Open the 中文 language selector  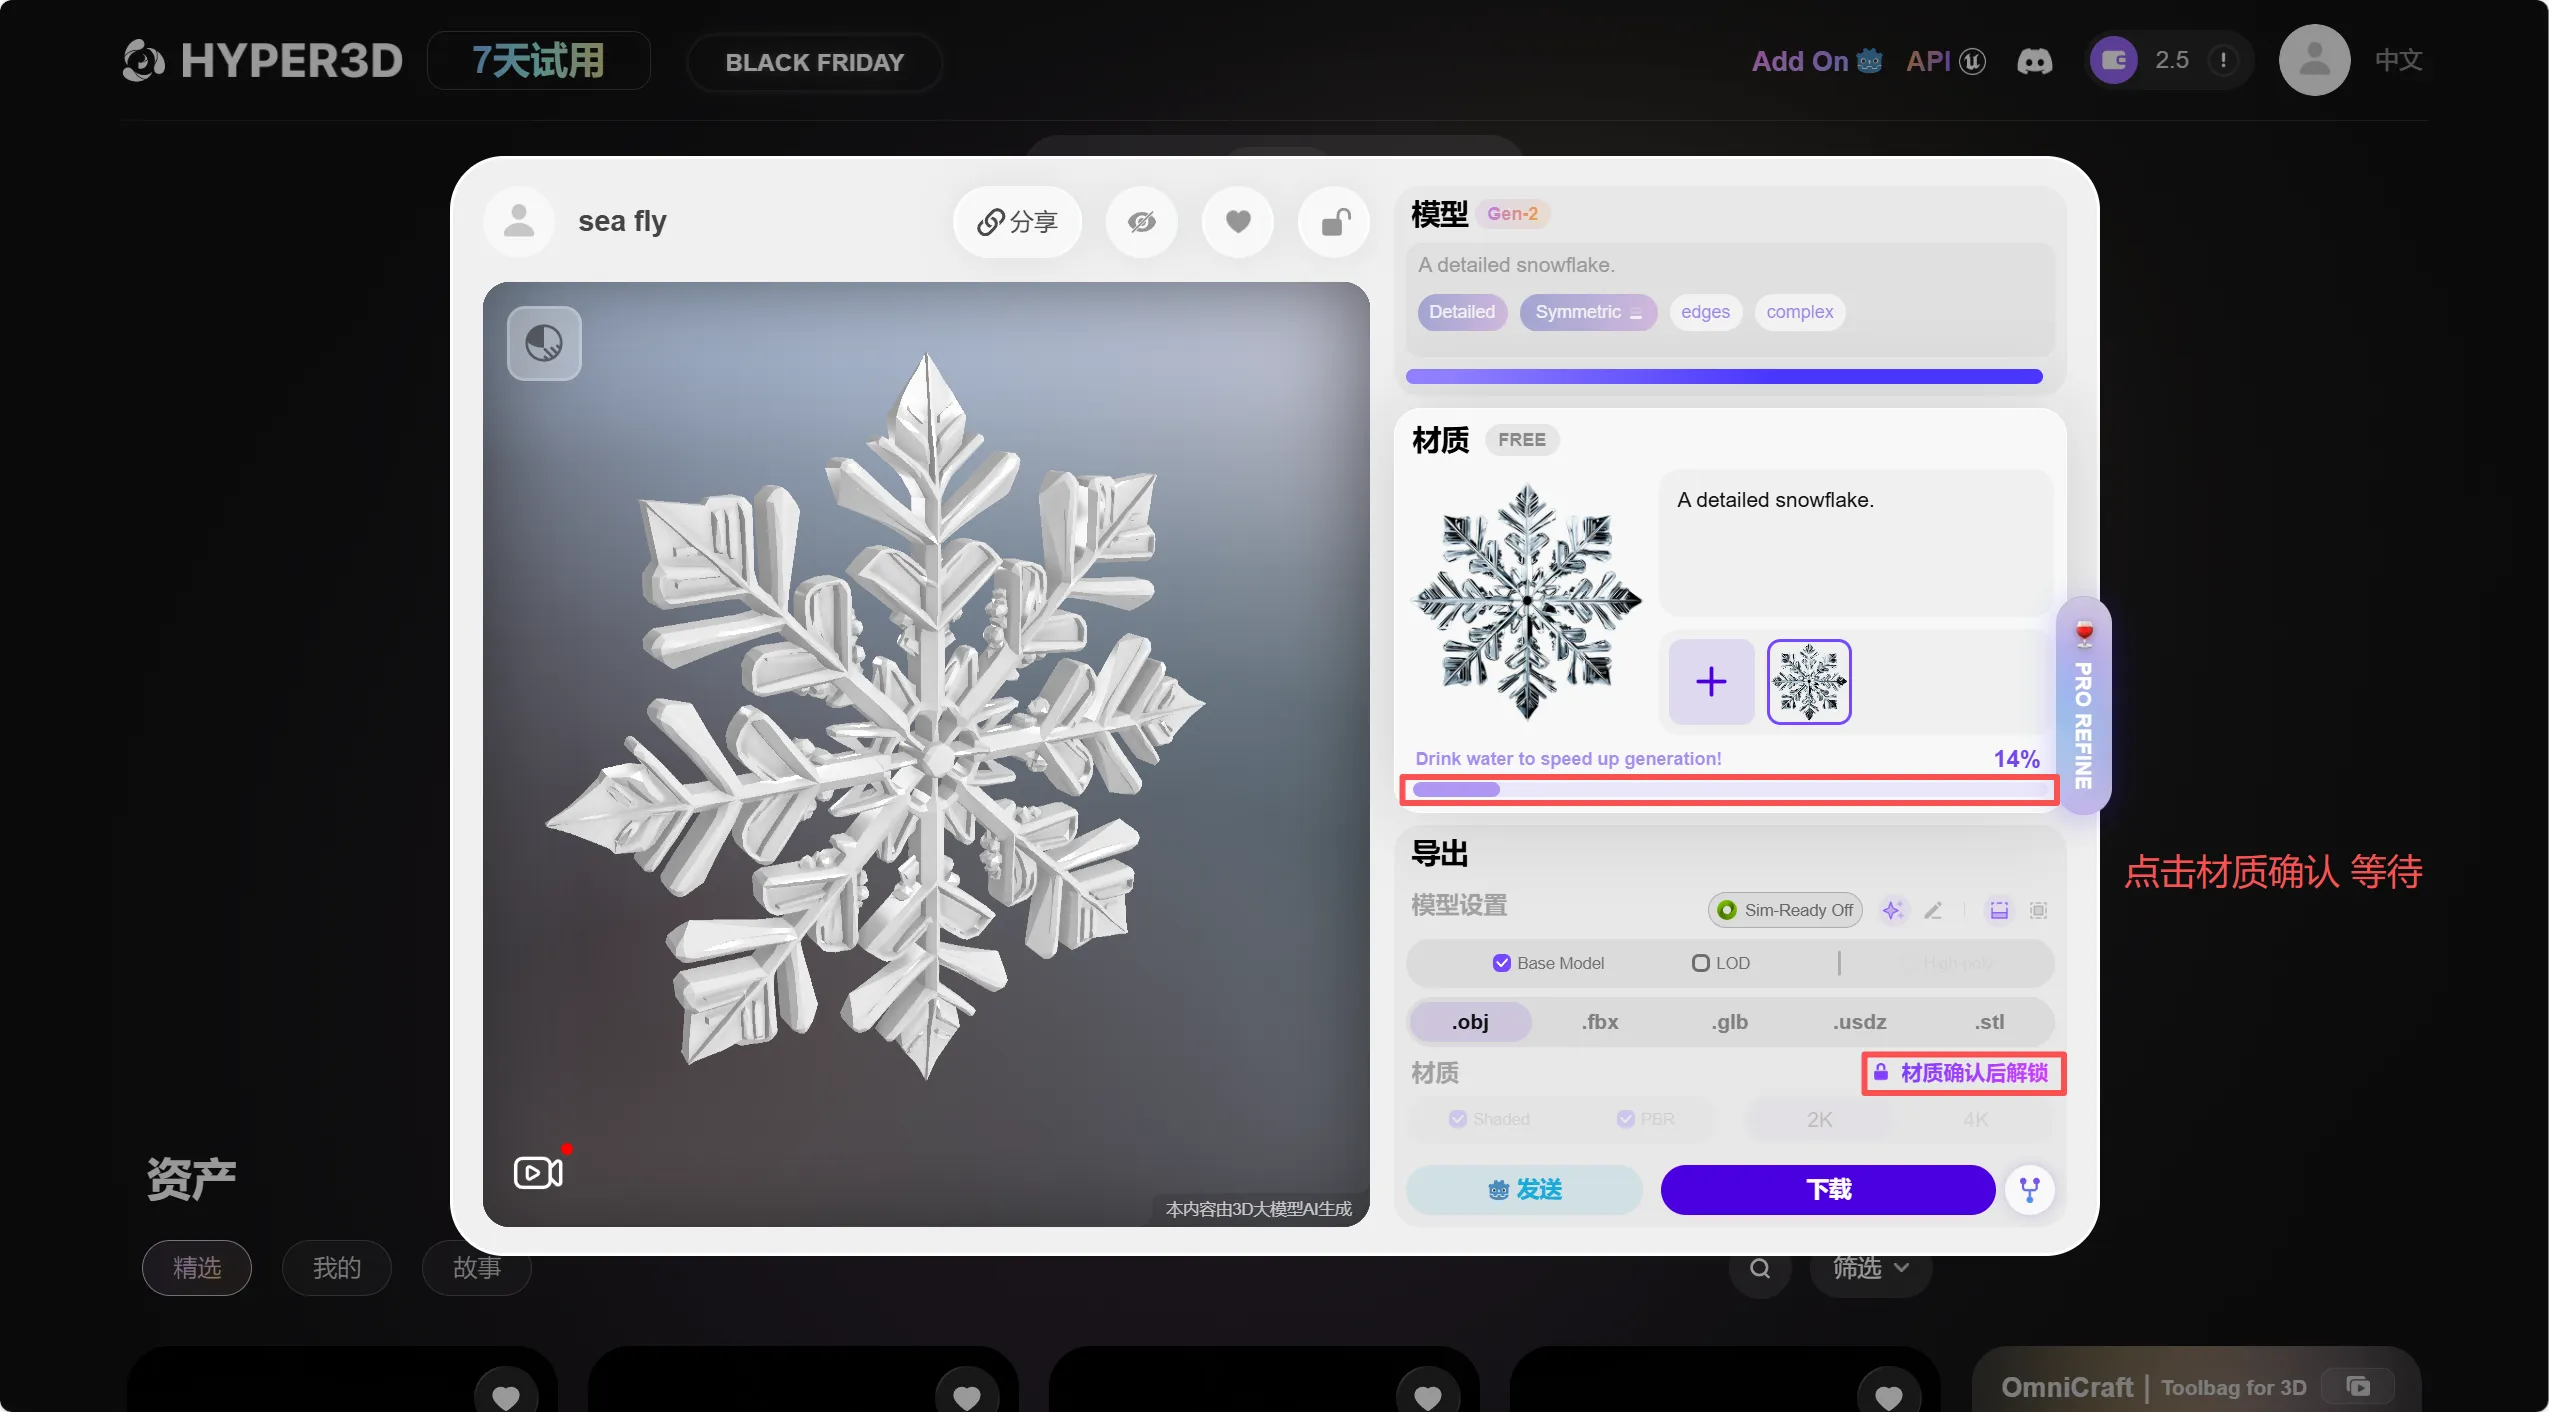(2398, 60)
